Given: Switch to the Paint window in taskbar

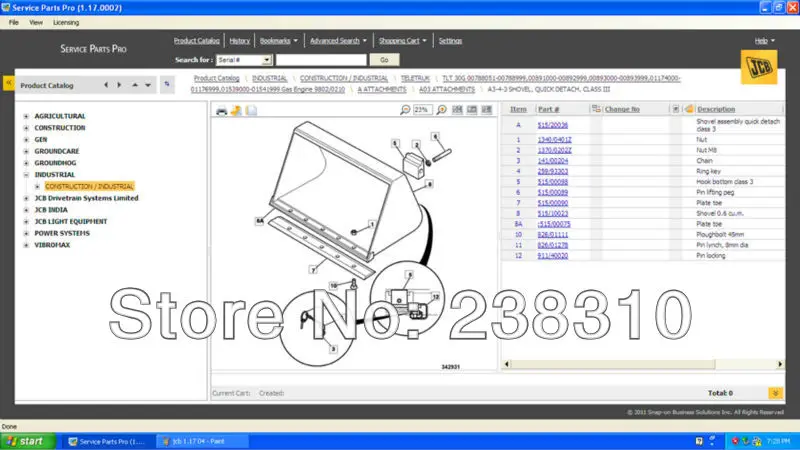Looking at the screenshot, I should click(202, 441).
